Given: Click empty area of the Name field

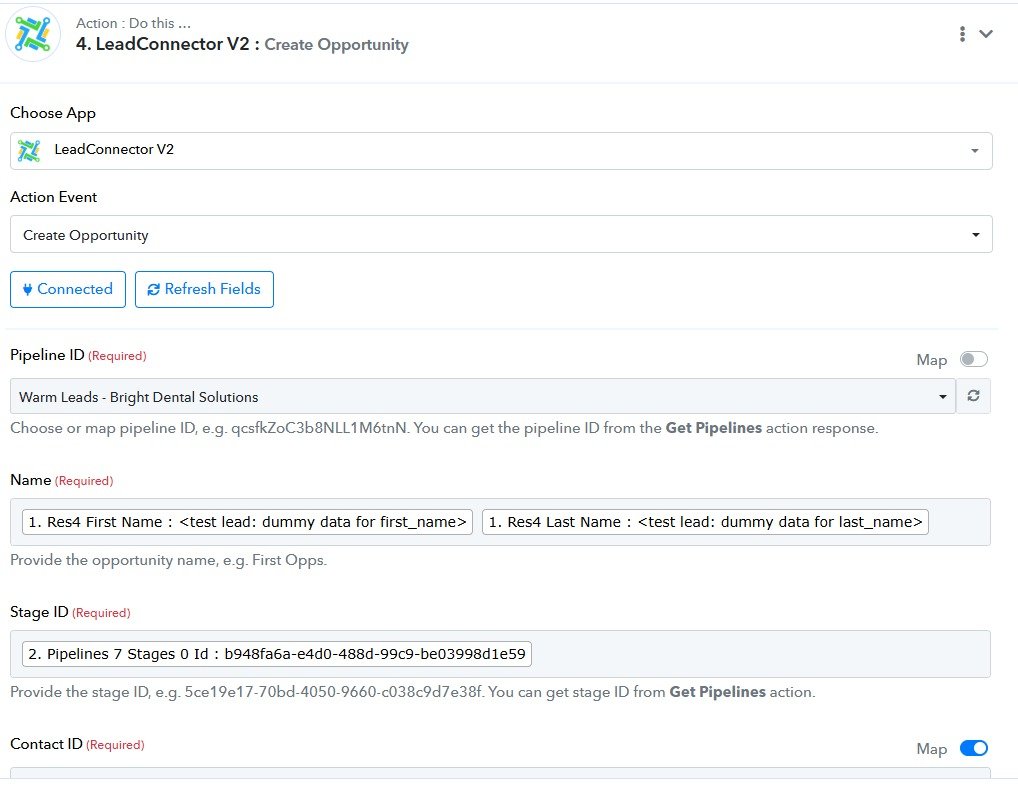Looking at the screenshot, I should pyautogui.click(x=958, y=522).
